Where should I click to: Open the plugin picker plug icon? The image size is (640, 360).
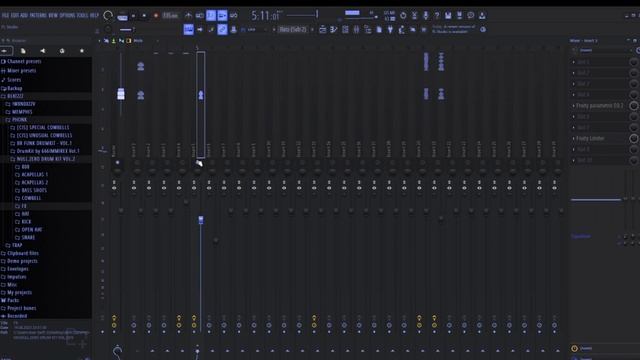tap(390, 29)
